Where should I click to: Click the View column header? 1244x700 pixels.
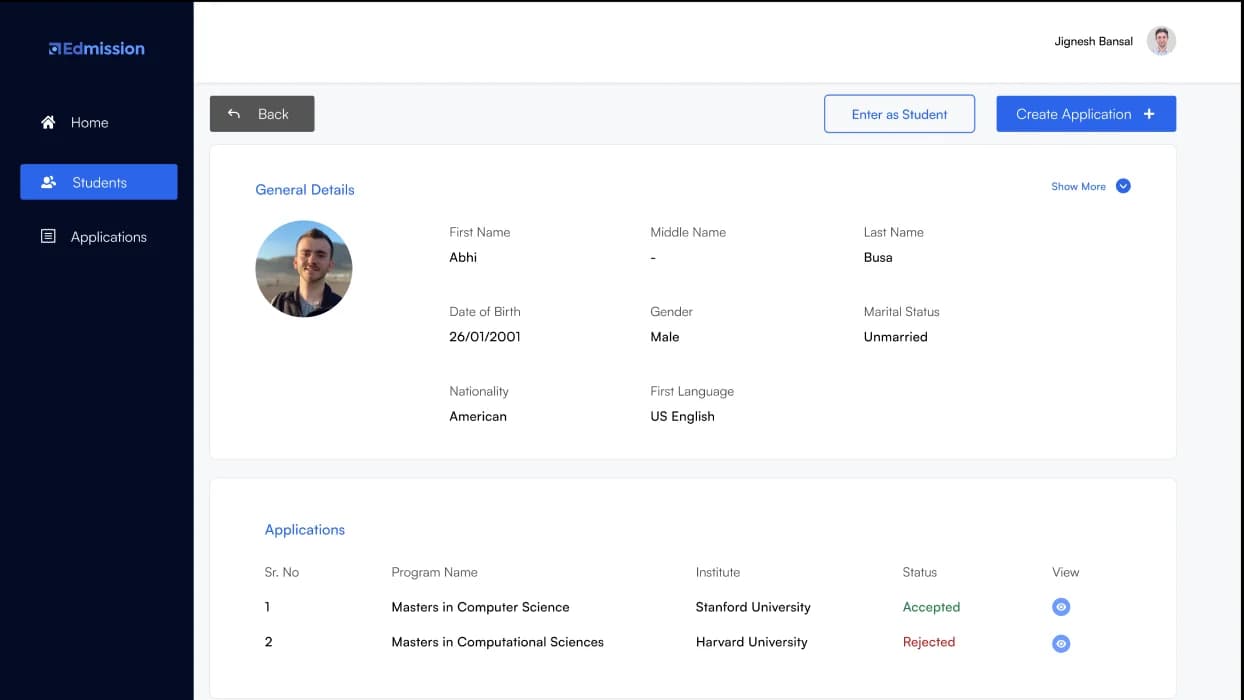pos(1065,572)
